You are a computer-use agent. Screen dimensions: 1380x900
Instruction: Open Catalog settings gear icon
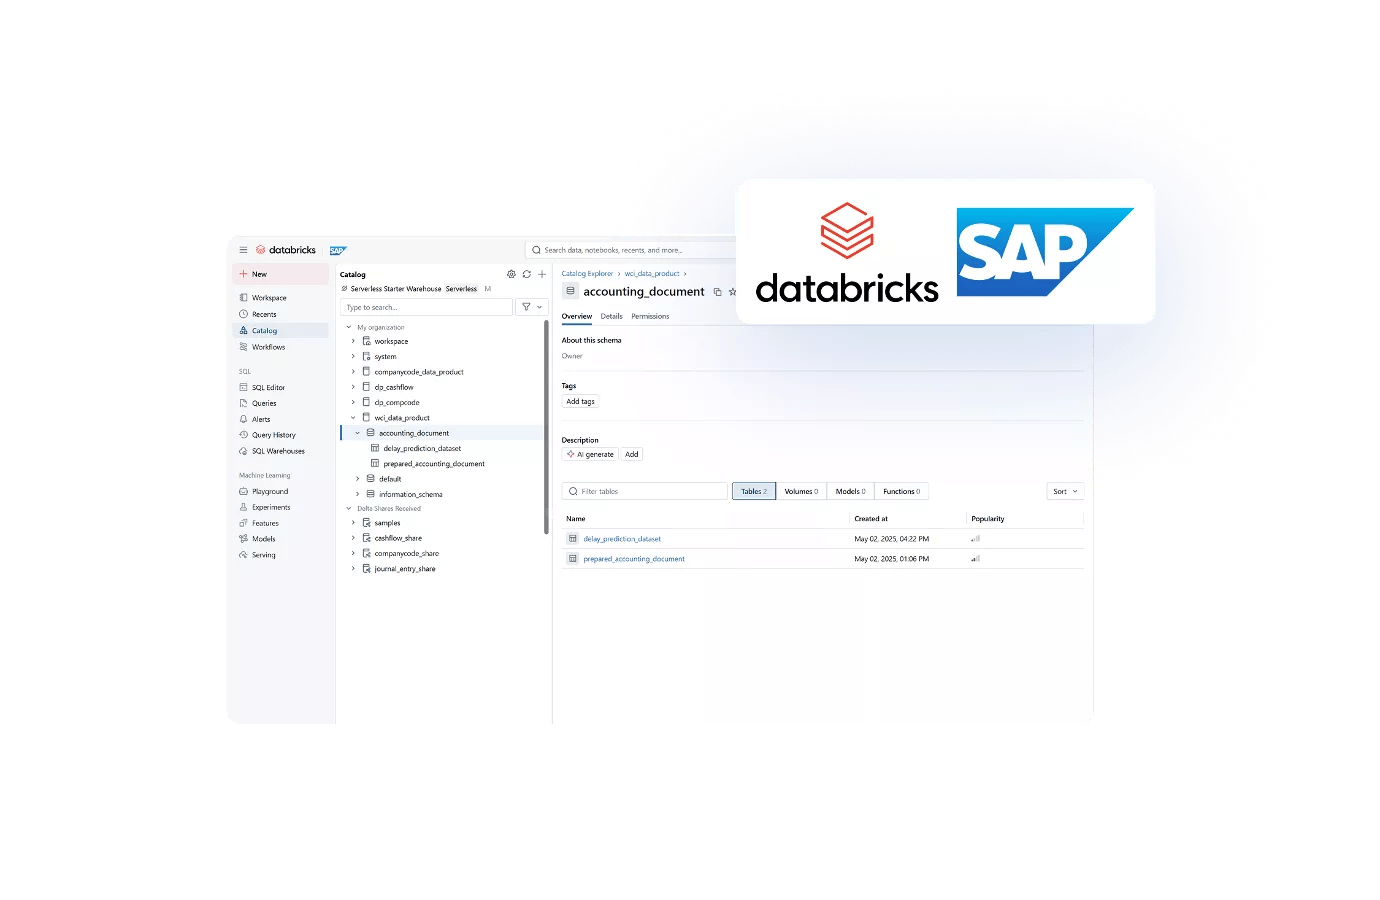coord(511,274)
